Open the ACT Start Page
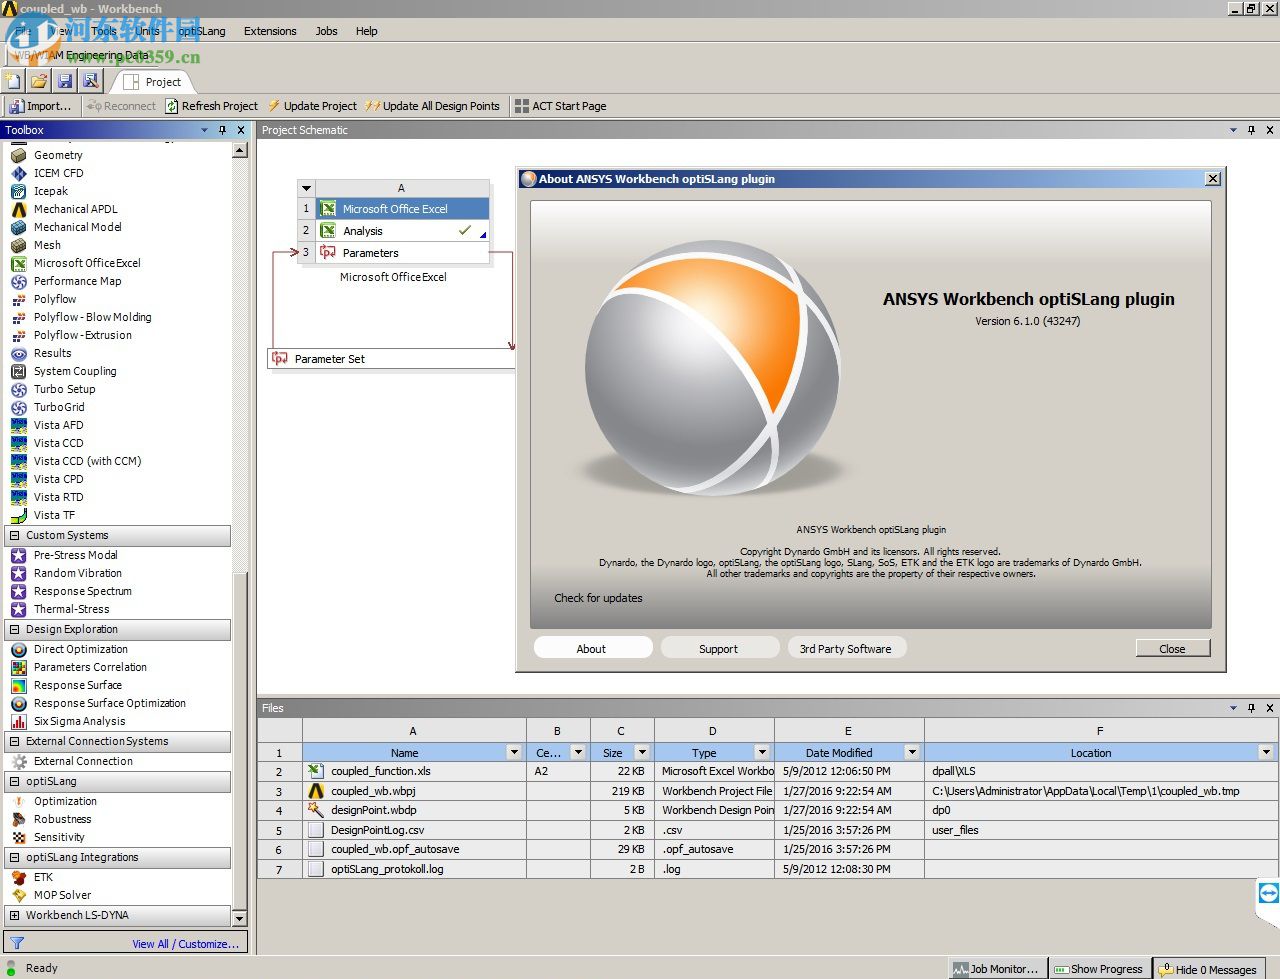This screenshot has height=979, width=1280. (x=560, y=106)
